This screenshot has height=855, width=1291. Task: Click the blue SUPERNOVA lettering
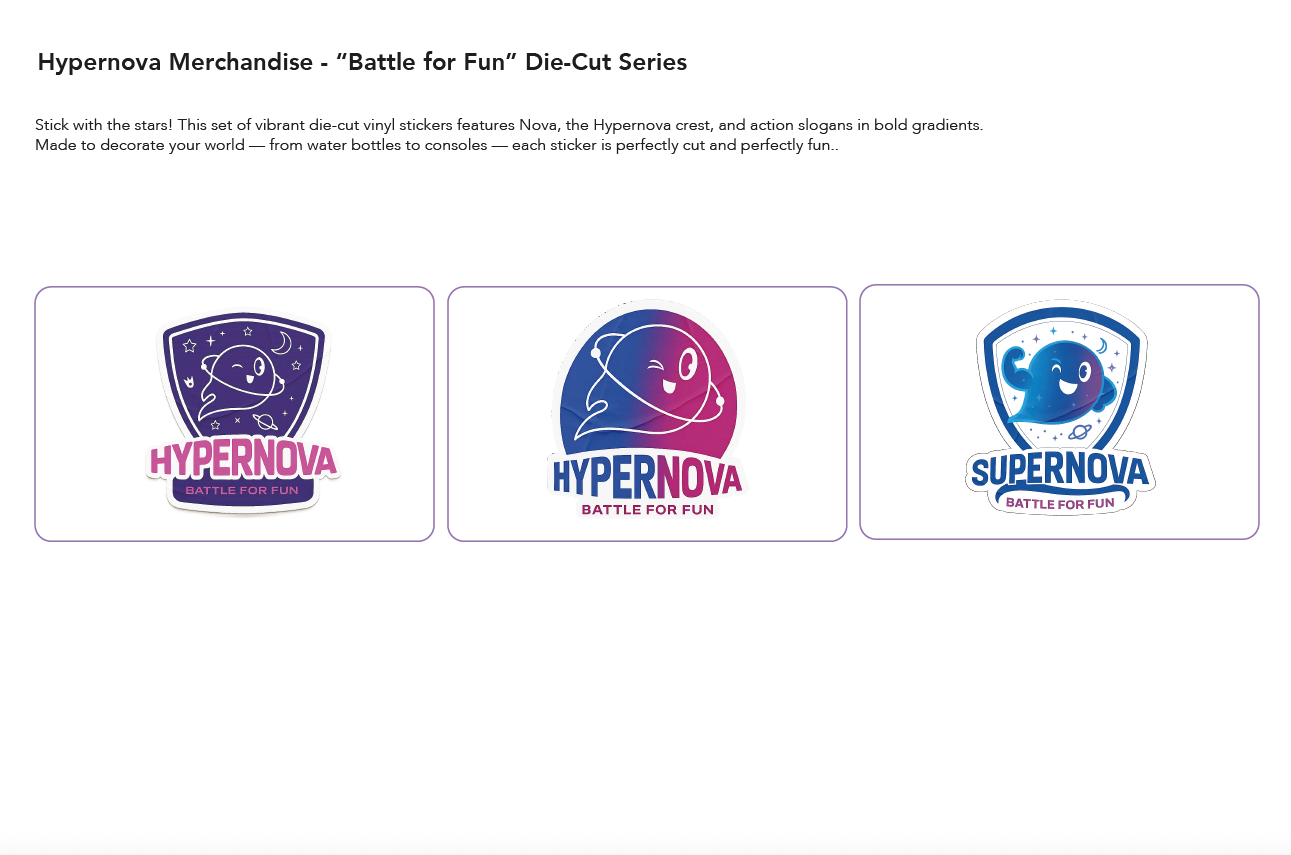pyautogui.click(x=1060, y=471)
